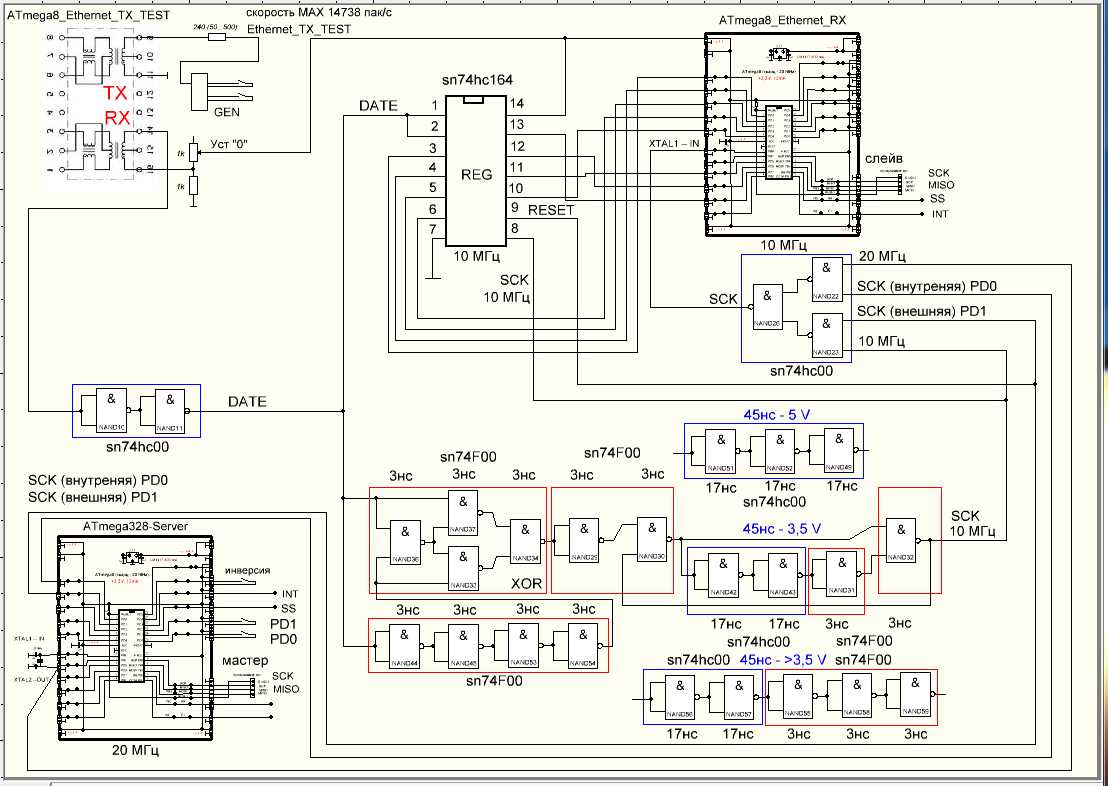This screenshot has width=1108, height=786.
Task: Click the NAND32 gate at SCK output
Action: 904,540
